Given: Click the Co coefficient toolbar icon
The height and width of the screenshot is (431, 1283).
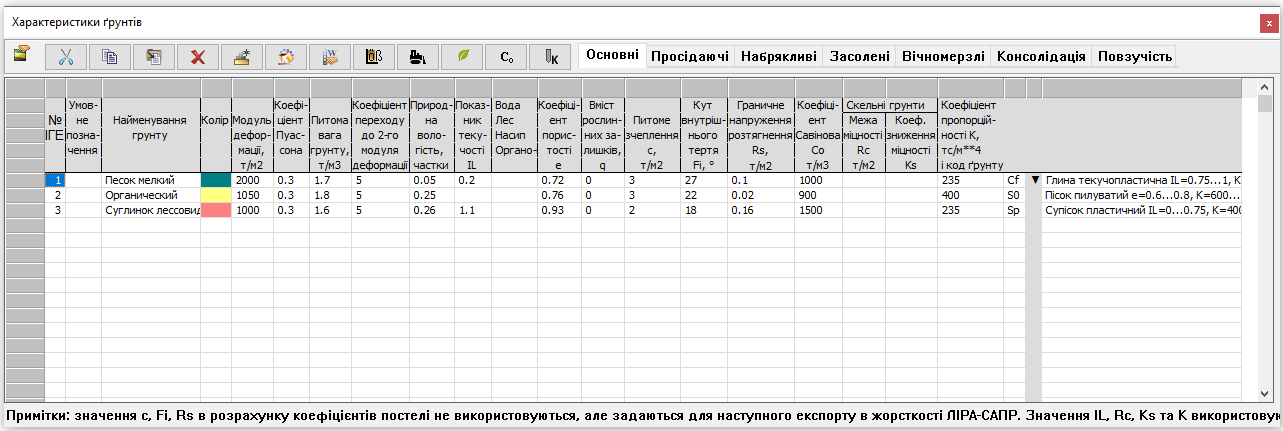Looking at the screenshot, I should click(x=506, y=57).
